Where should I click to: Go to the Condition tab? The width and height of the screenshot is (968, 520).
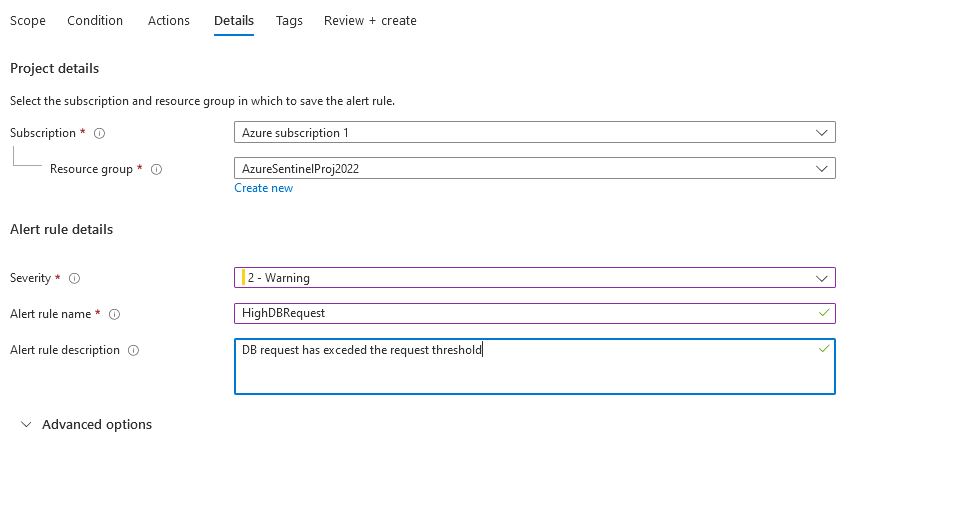(x=95, y=20)
